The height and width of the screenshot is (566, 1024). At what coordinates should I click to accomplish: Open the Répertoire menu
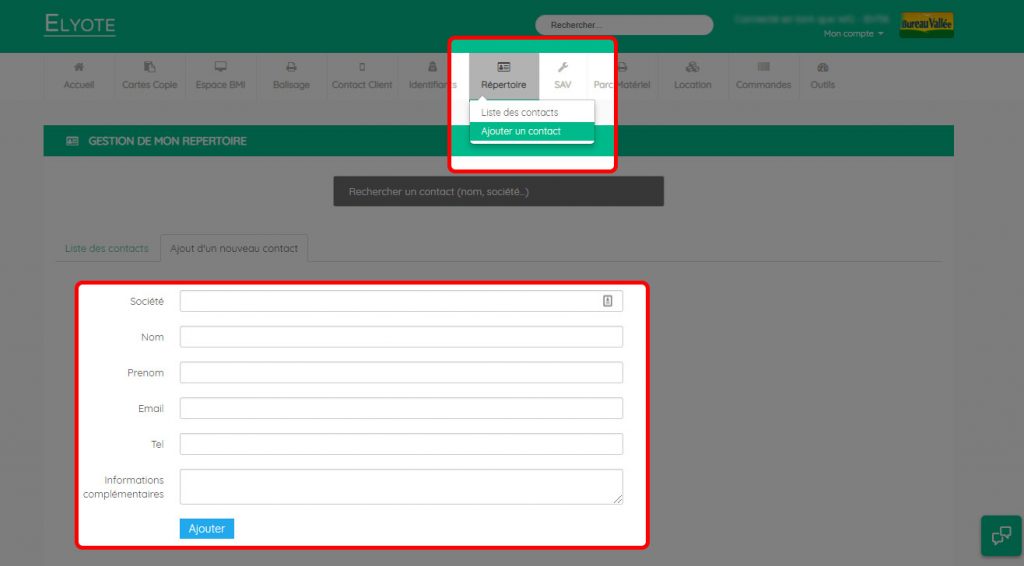click(x=504, y=76)
